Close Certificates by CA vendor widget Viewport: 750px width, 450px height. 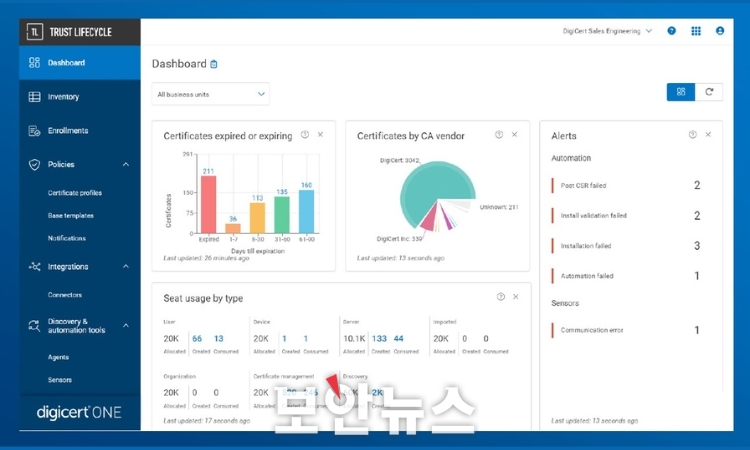click(515, 135)
